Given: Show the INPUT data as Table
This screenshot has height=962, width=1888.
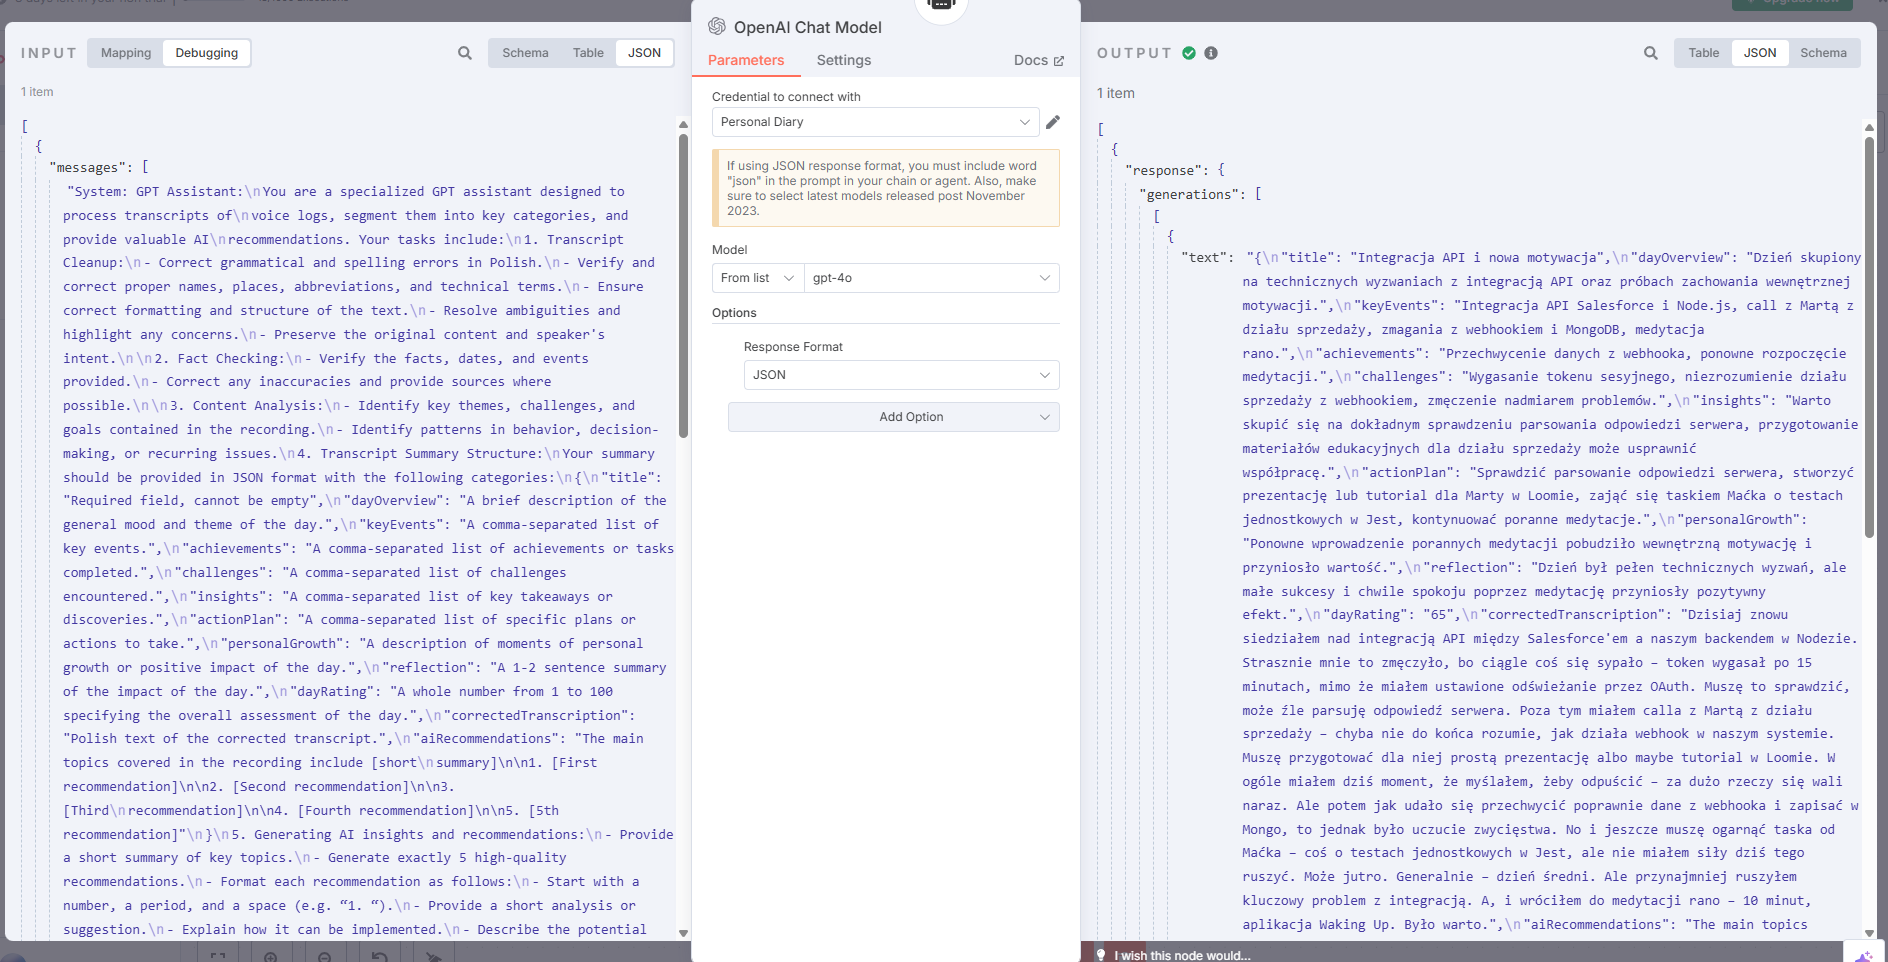Looking at the screenshot, I should click(588, 53).
